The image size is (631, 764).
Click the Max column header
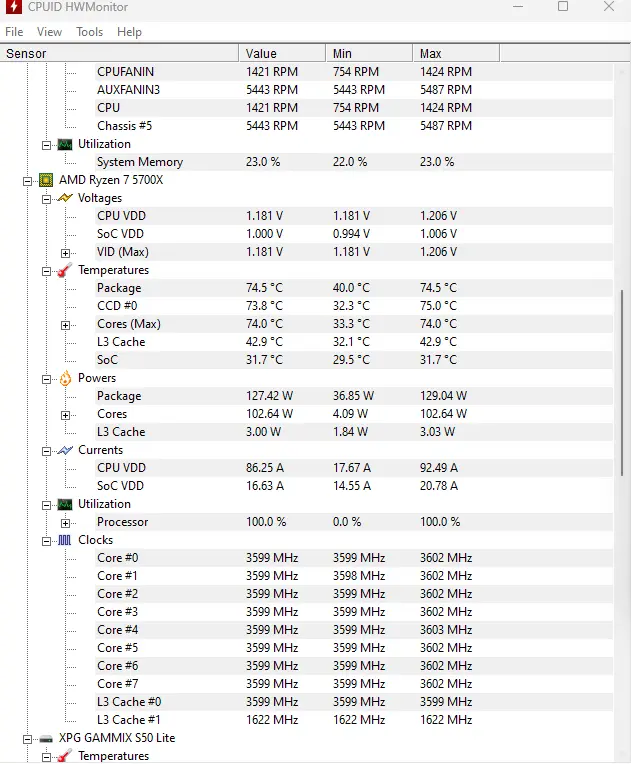click(x=456, y=53)
